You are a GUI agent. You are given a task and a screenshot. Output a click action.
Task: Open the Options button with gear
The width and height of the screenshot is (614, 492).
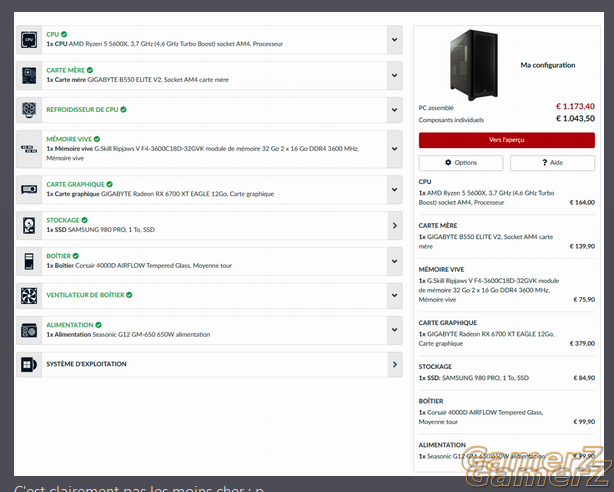(x=461, y=163)
